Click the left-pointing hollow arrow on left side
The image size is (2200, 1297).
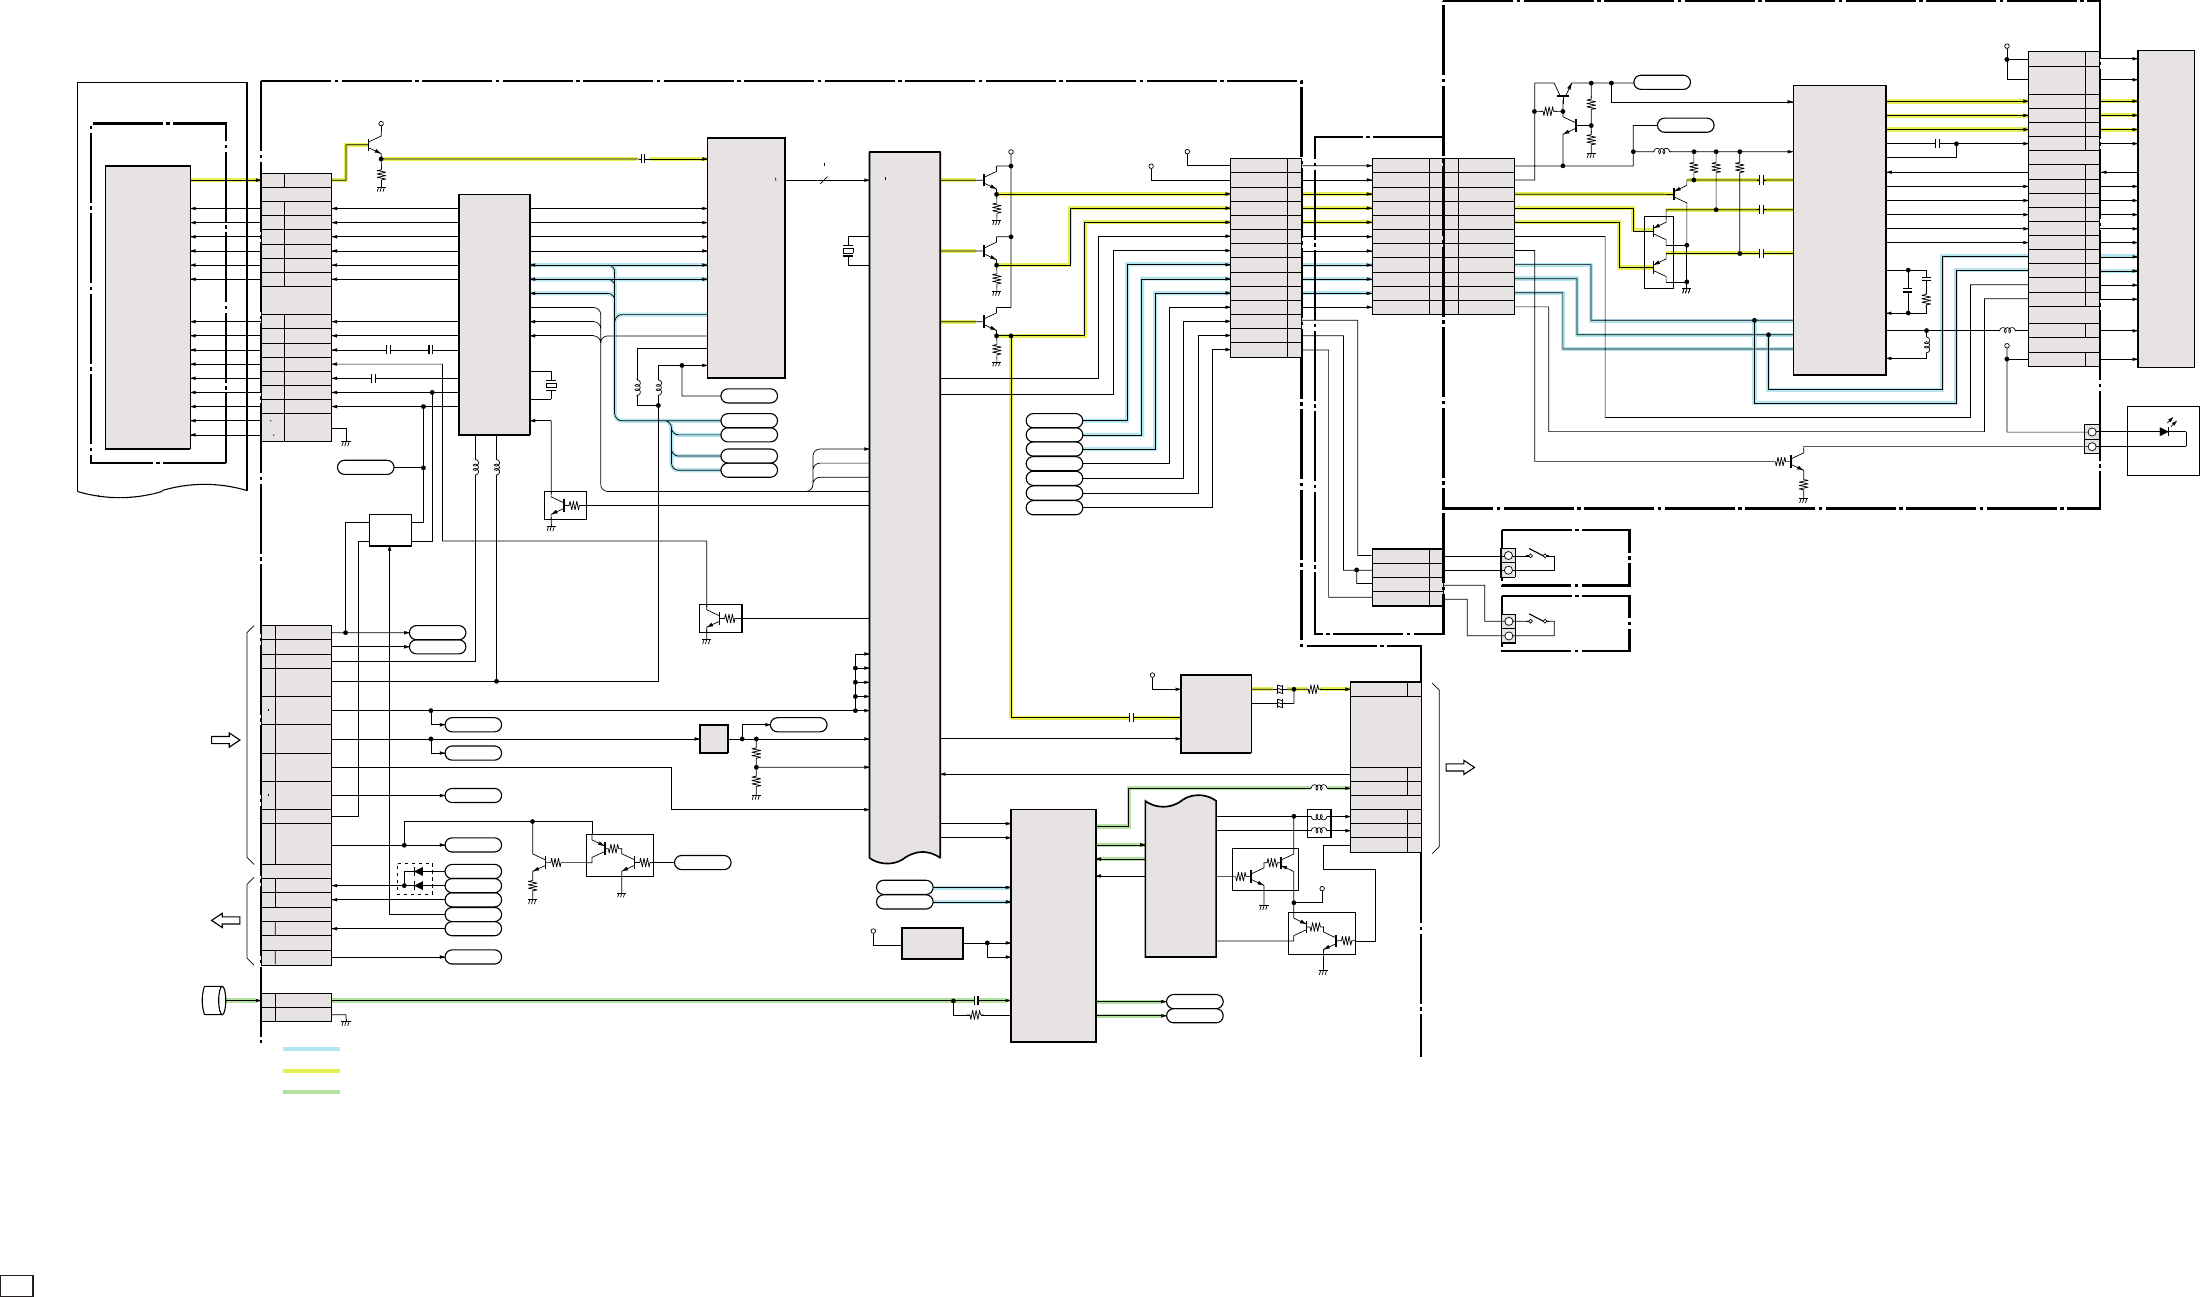tap(226, 921)
